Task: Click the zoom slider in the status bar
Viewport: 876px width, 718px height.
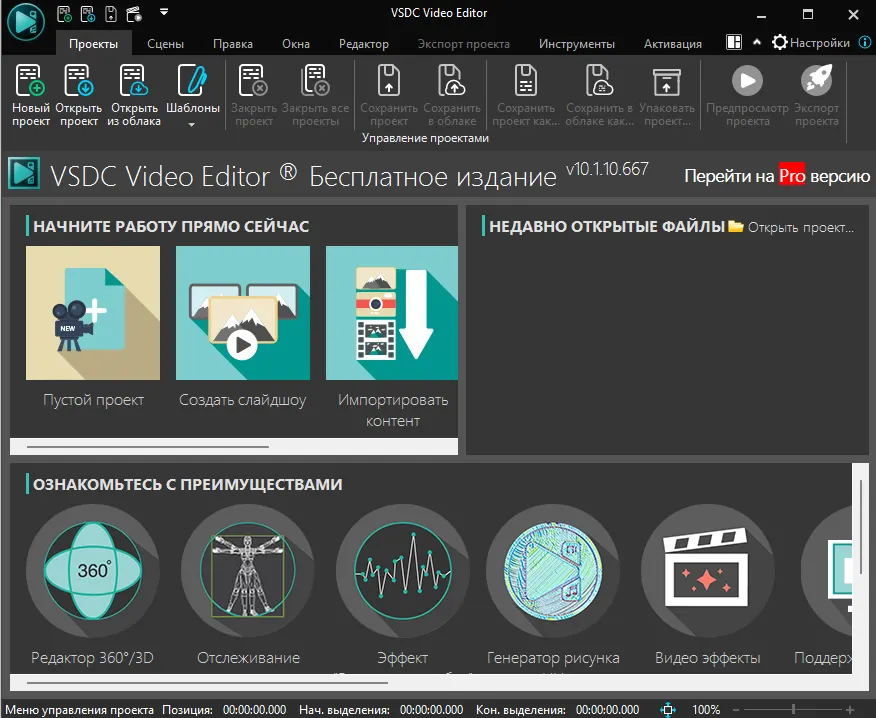Action: (794, 709)
